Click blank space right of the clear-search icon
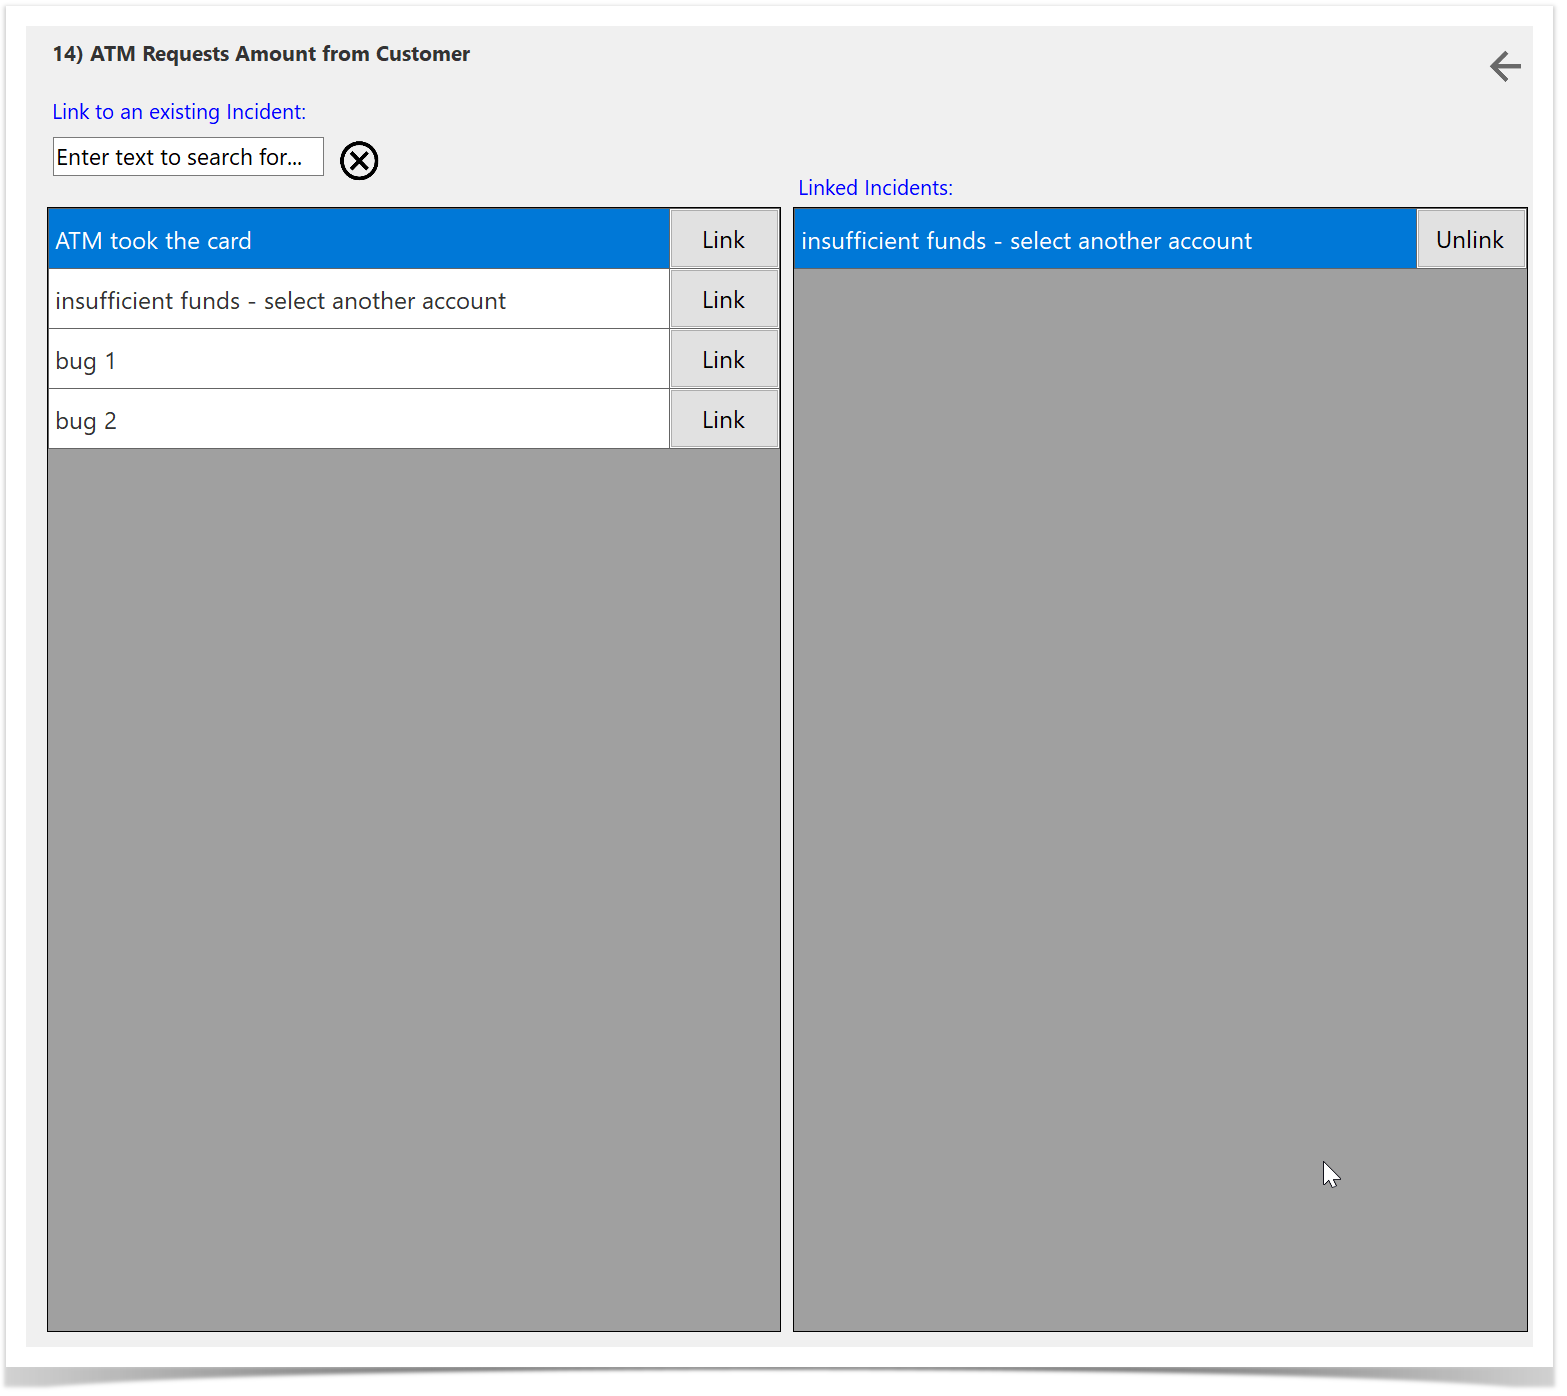1567x1396 pixels. tap(560, 160)
